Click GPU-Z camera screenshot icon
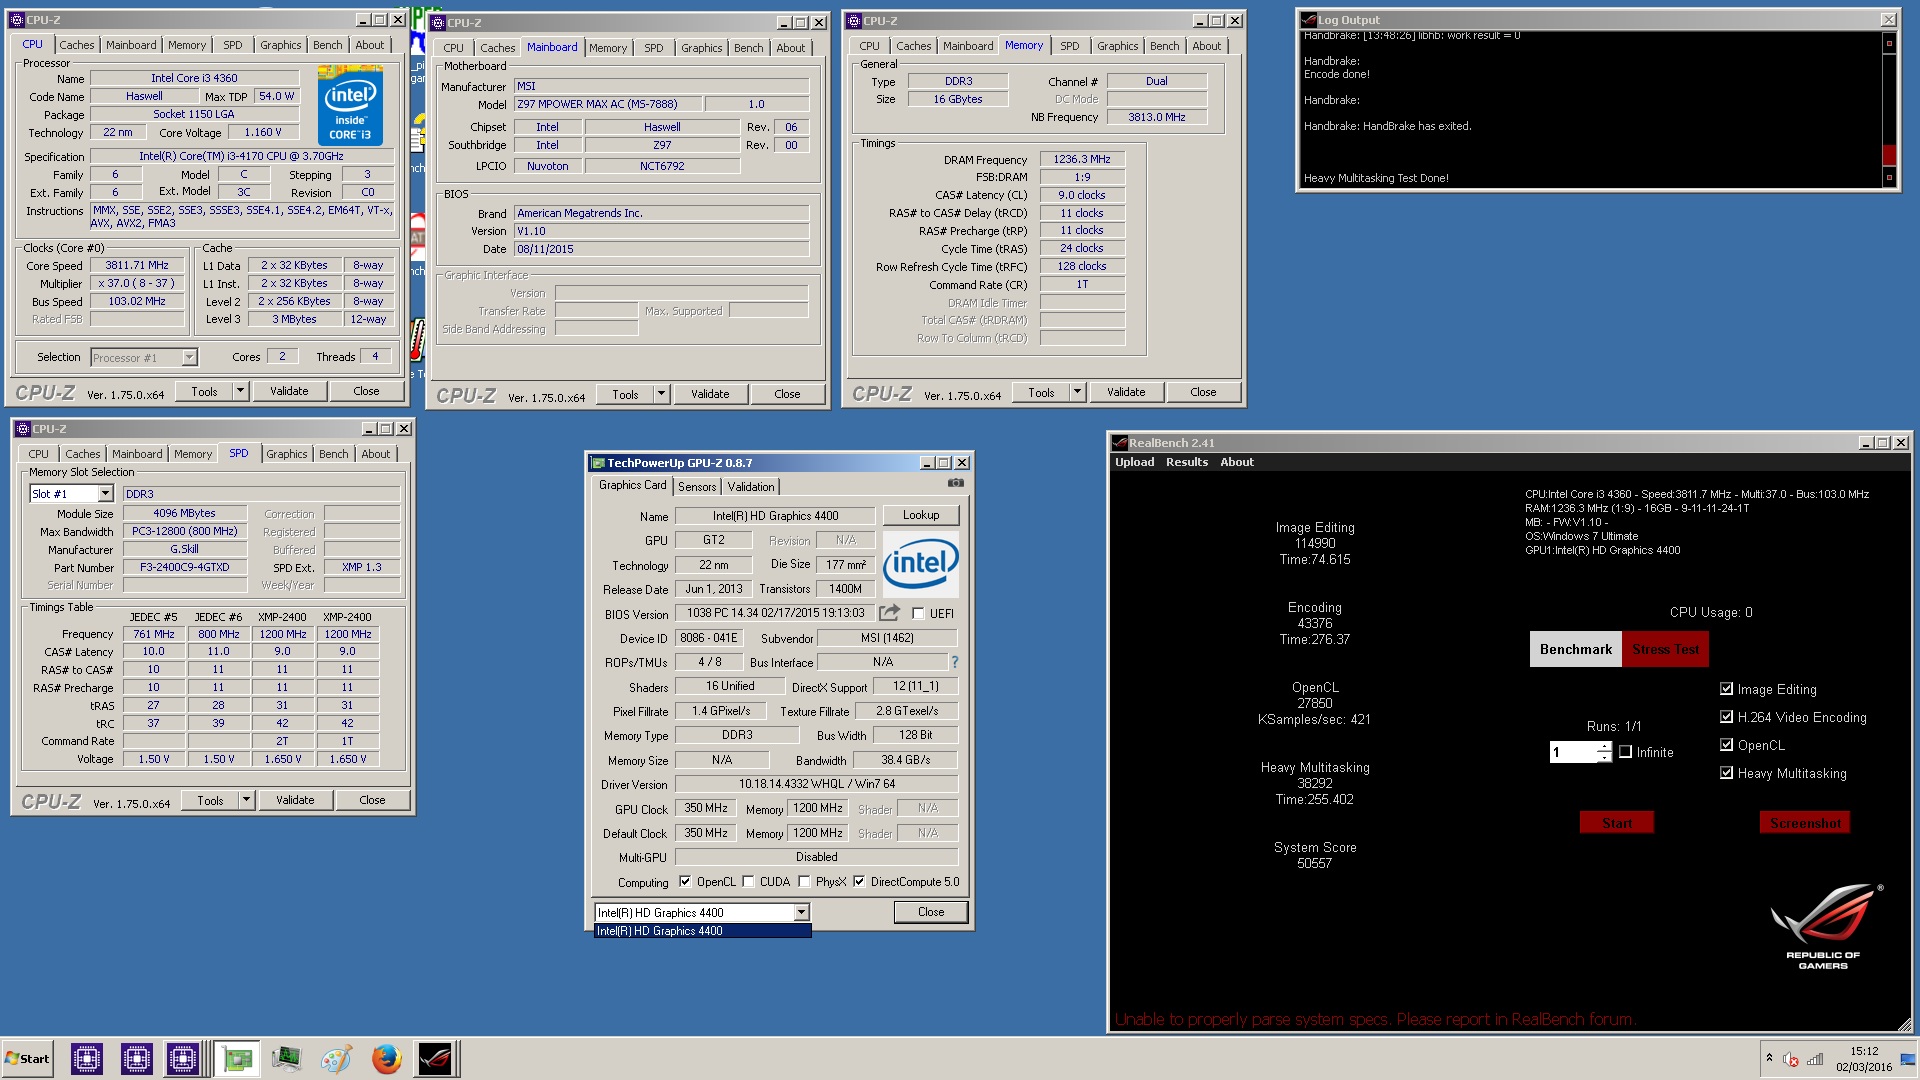Screen dimensions: 1920x1080 click(x=956, y=483)
